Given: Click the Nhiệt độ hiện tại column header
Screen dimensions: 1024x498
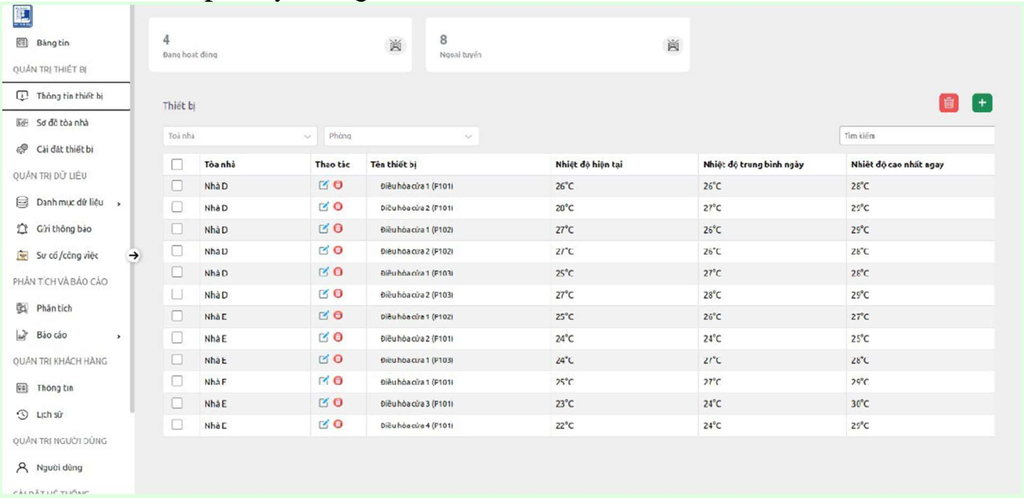Looking at the screenshot, I should (x=588, y=164).
